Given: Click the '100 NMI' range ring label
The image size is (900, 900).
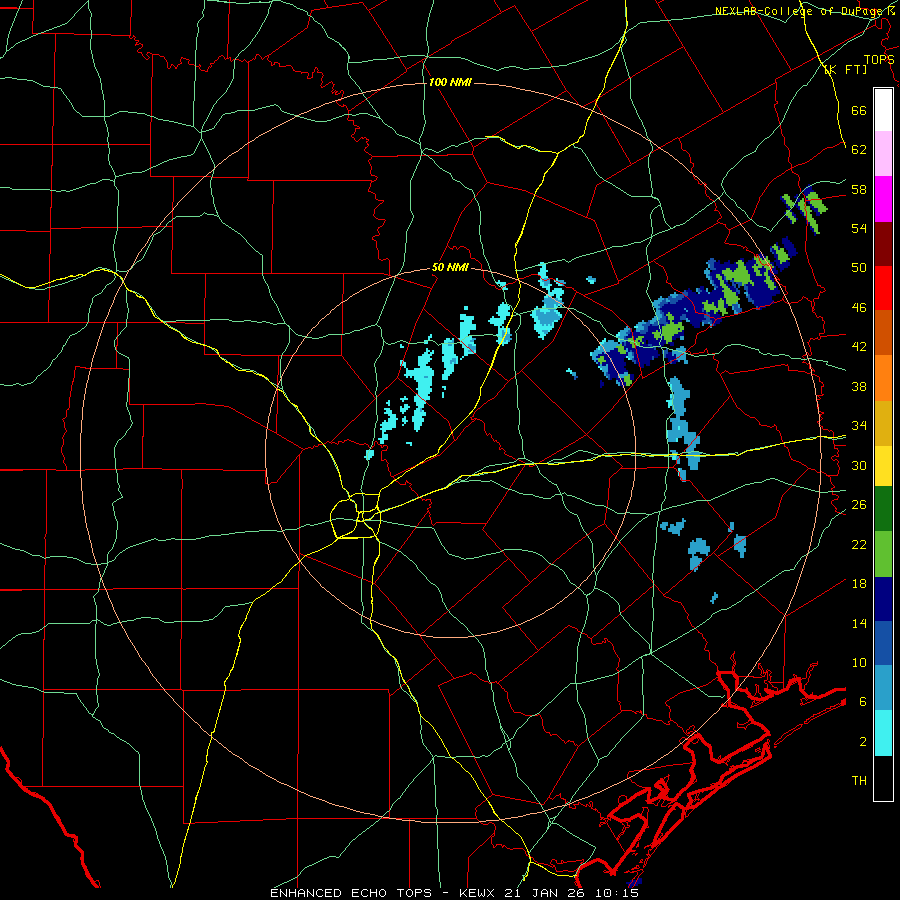Looking at the screenshot, I should 450,82.
